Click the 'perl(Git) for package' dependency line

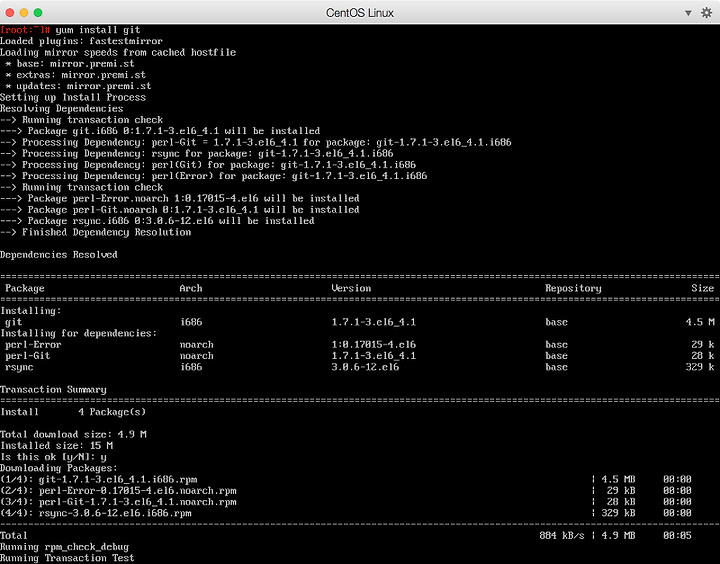(208, 165)
